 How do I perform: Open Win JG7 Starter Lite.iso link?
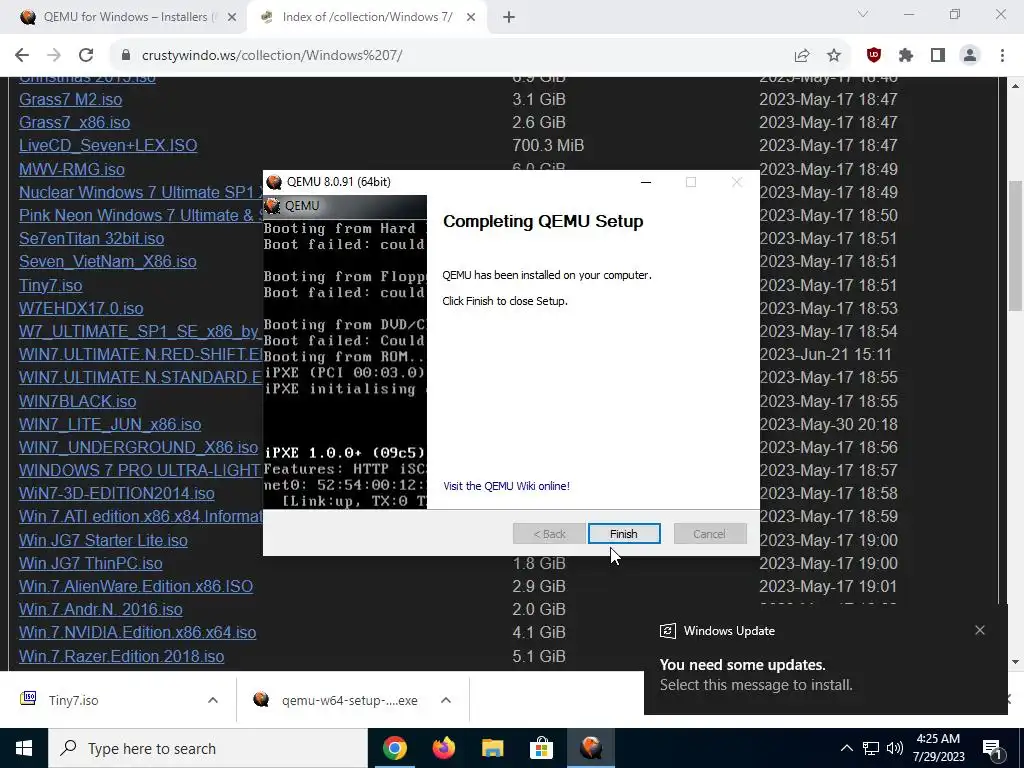click(x=103, y=541)
